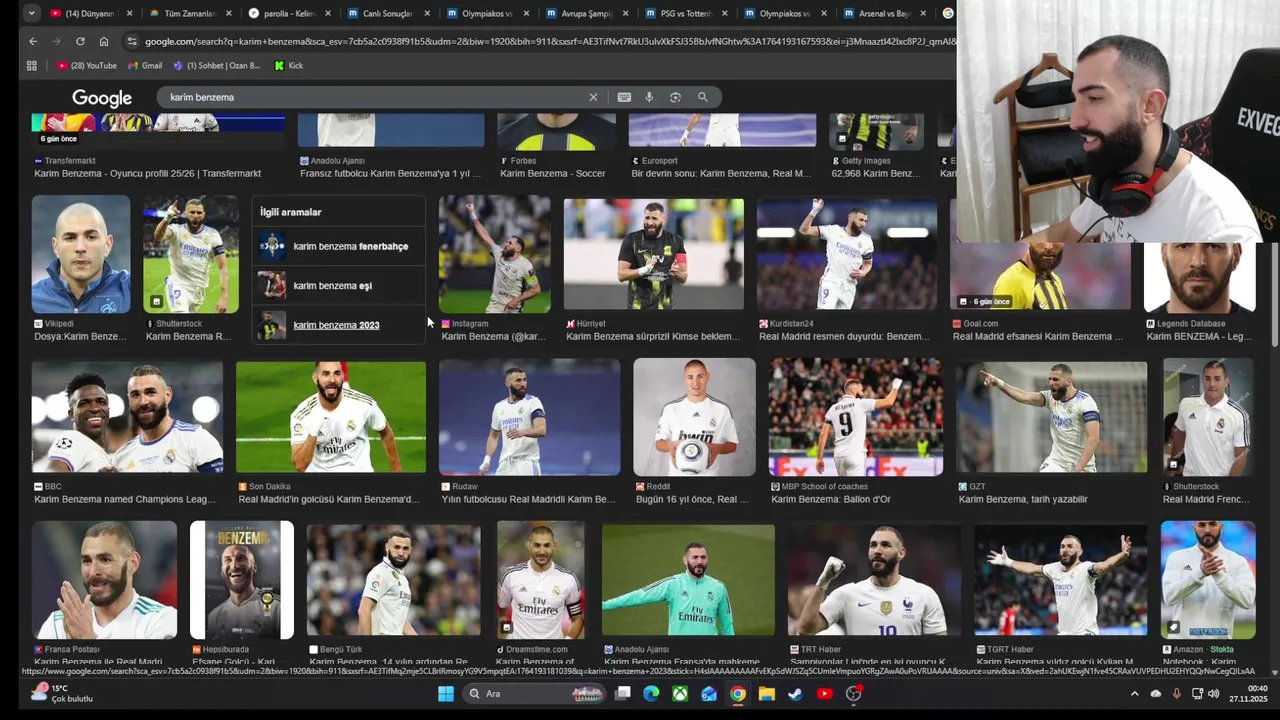
Task: Open browser home page icon
Action: [x=104, y=41]
